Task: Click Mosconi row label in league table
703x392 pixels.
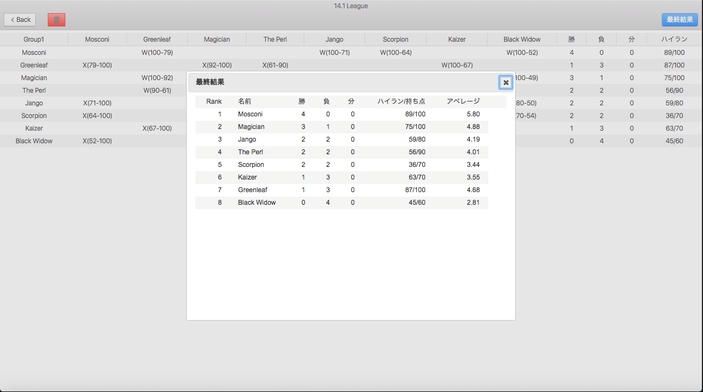Action: 34,52
